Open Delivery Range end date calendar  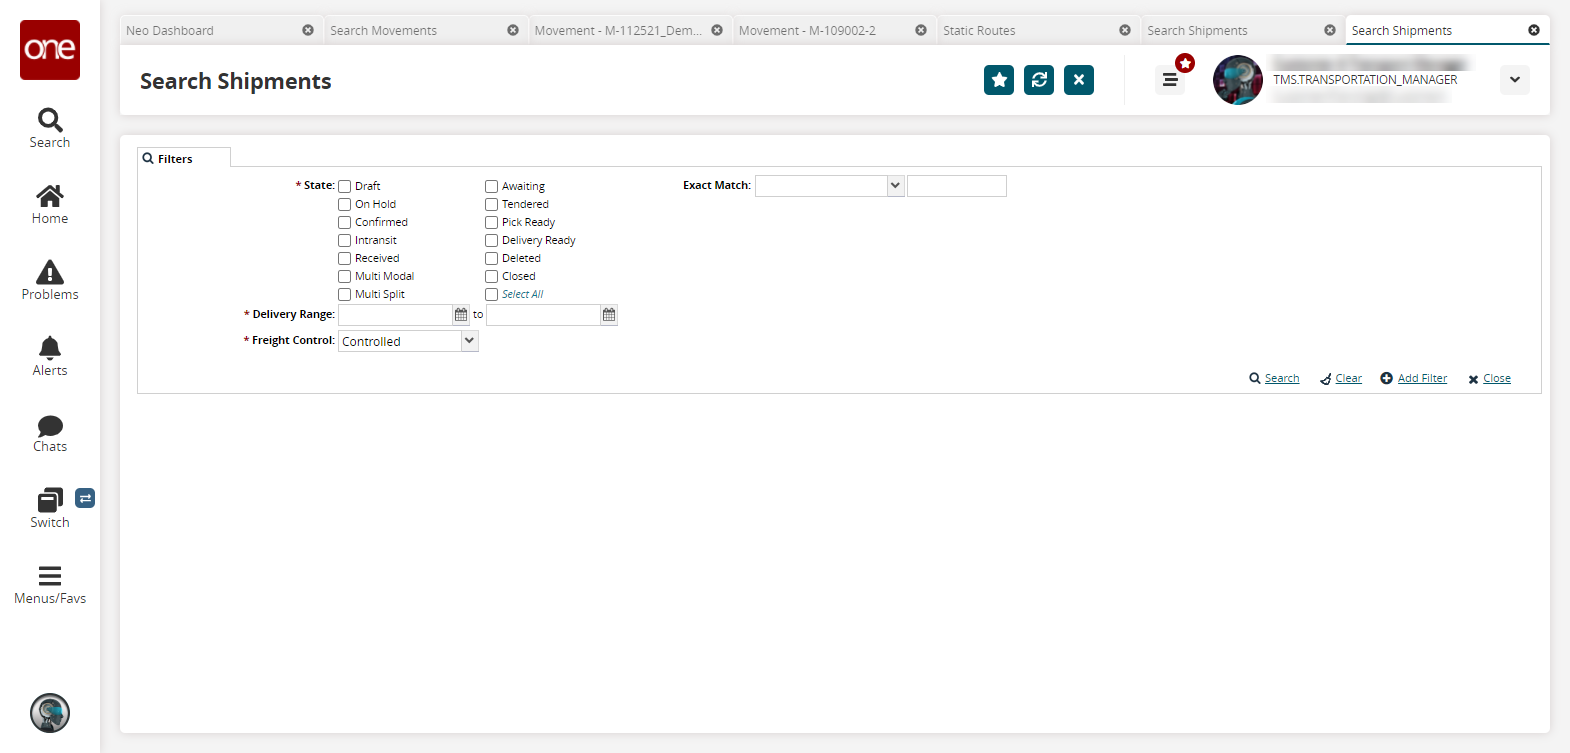pyautogui.click(x=609, y=315)
